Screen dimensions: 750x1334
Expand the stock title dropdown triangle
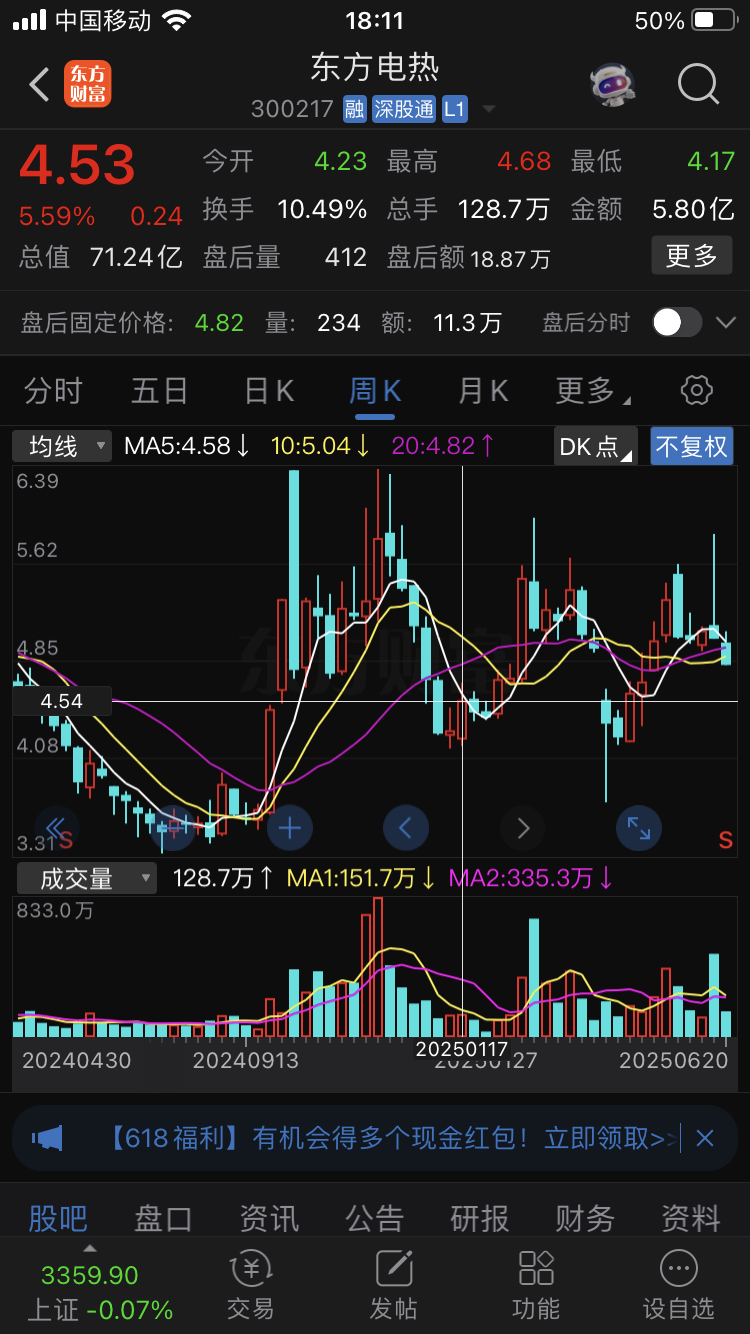pyautogui.click(x=489, y=109)
